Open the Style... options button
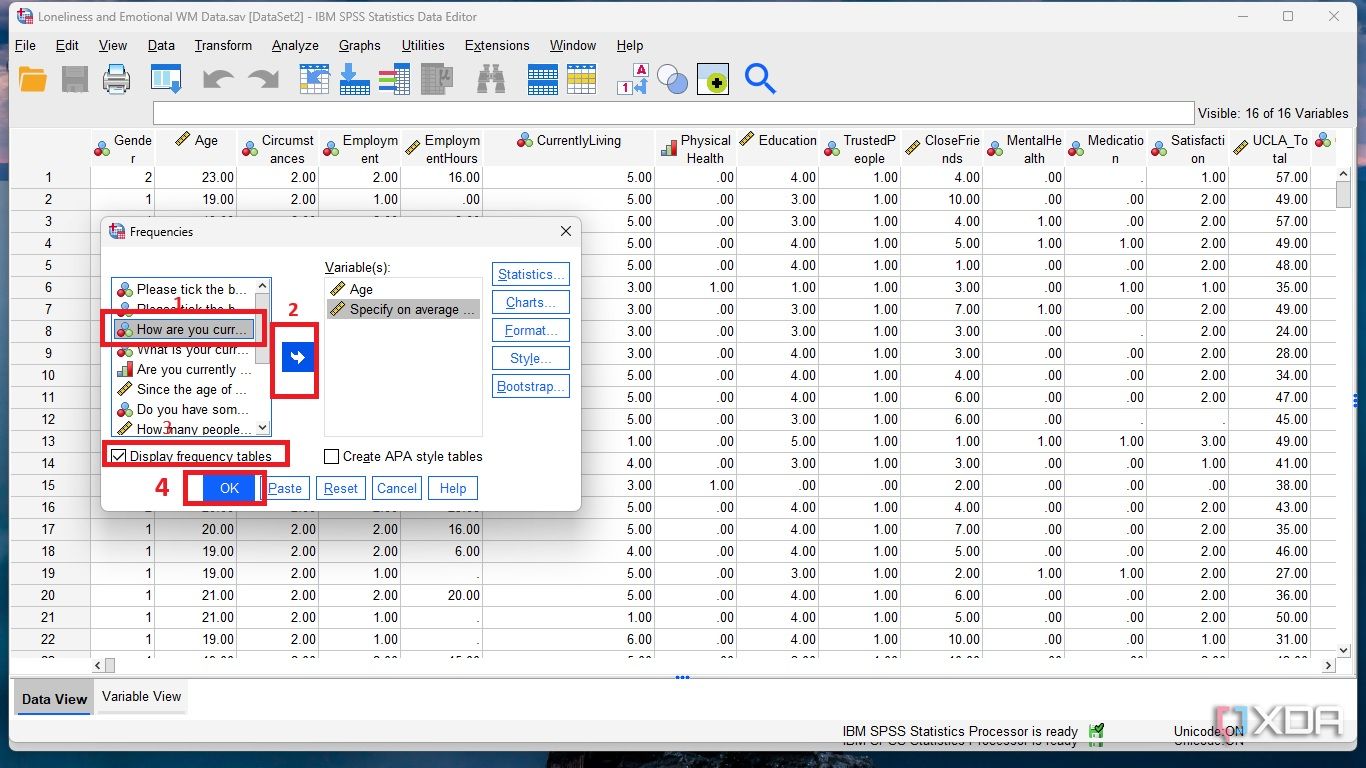 531,358
